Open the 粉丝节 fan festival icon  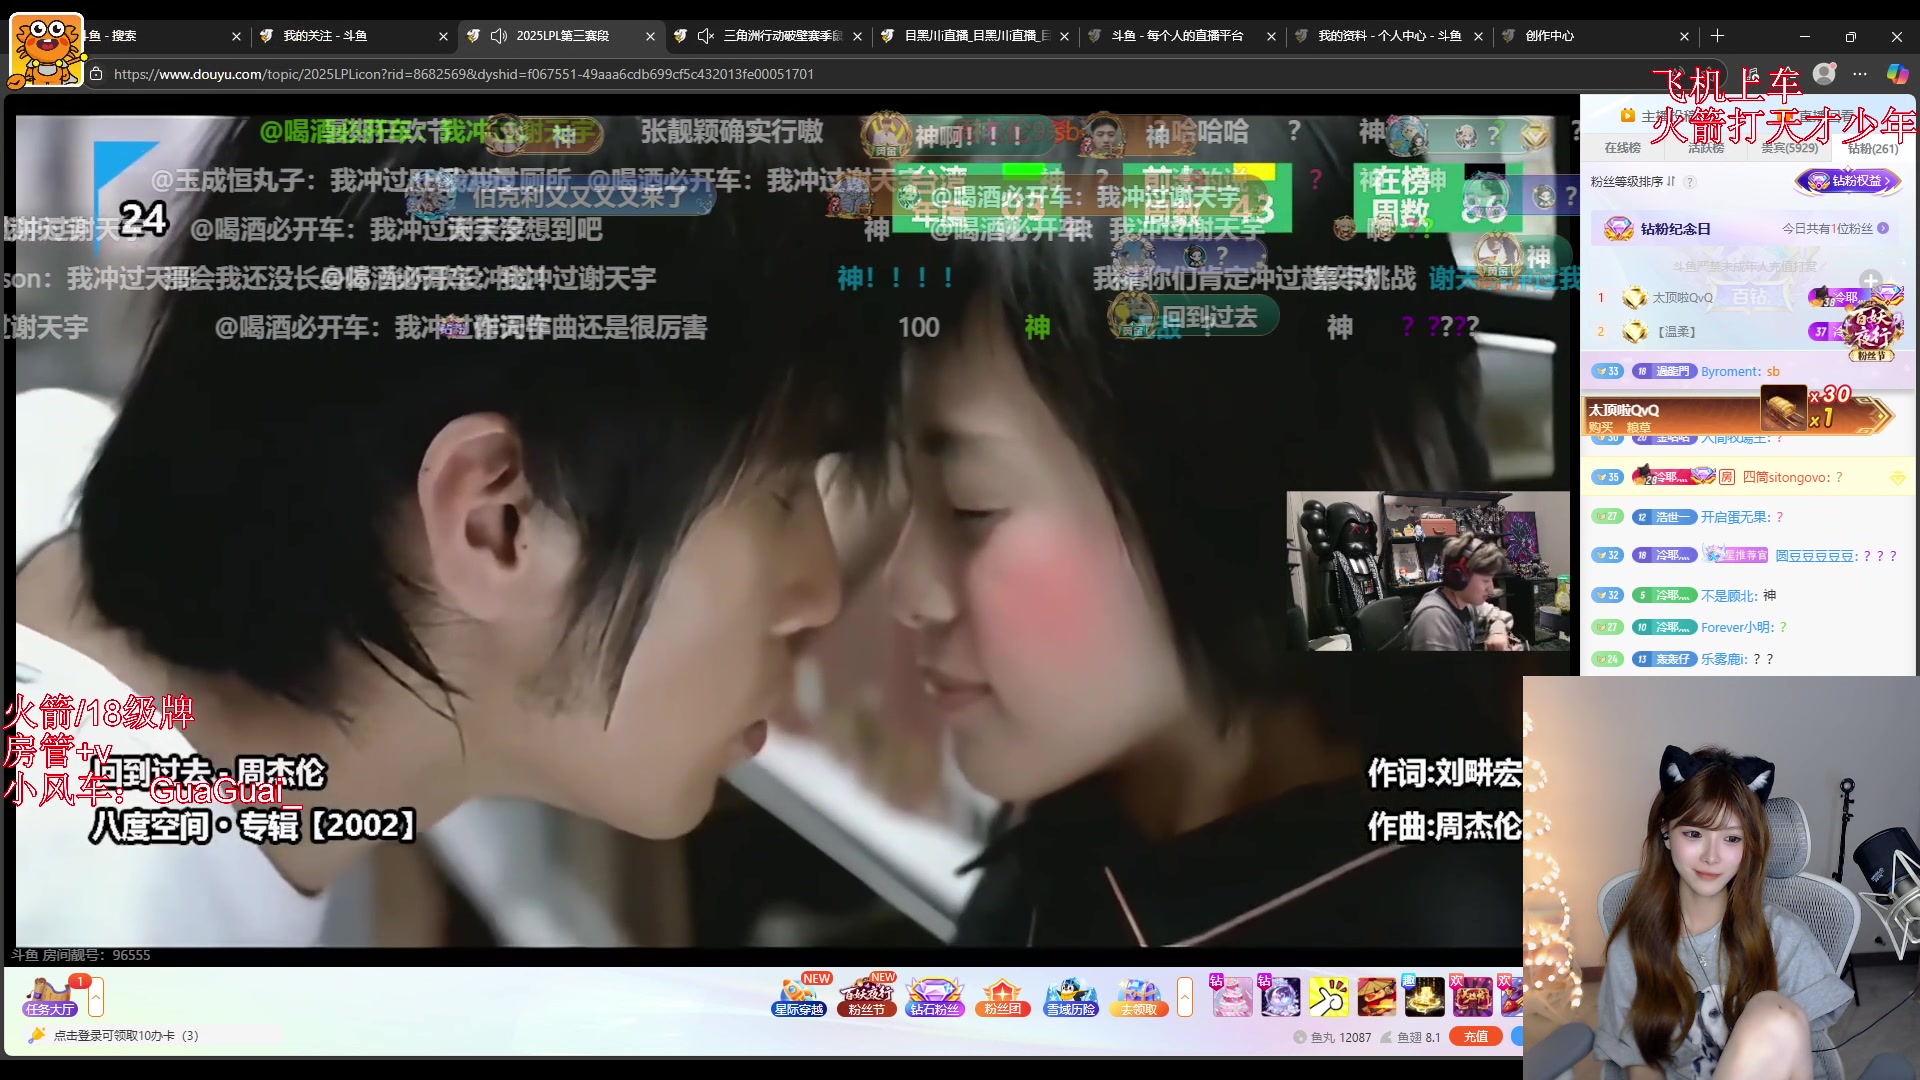[x=866, y=996]
